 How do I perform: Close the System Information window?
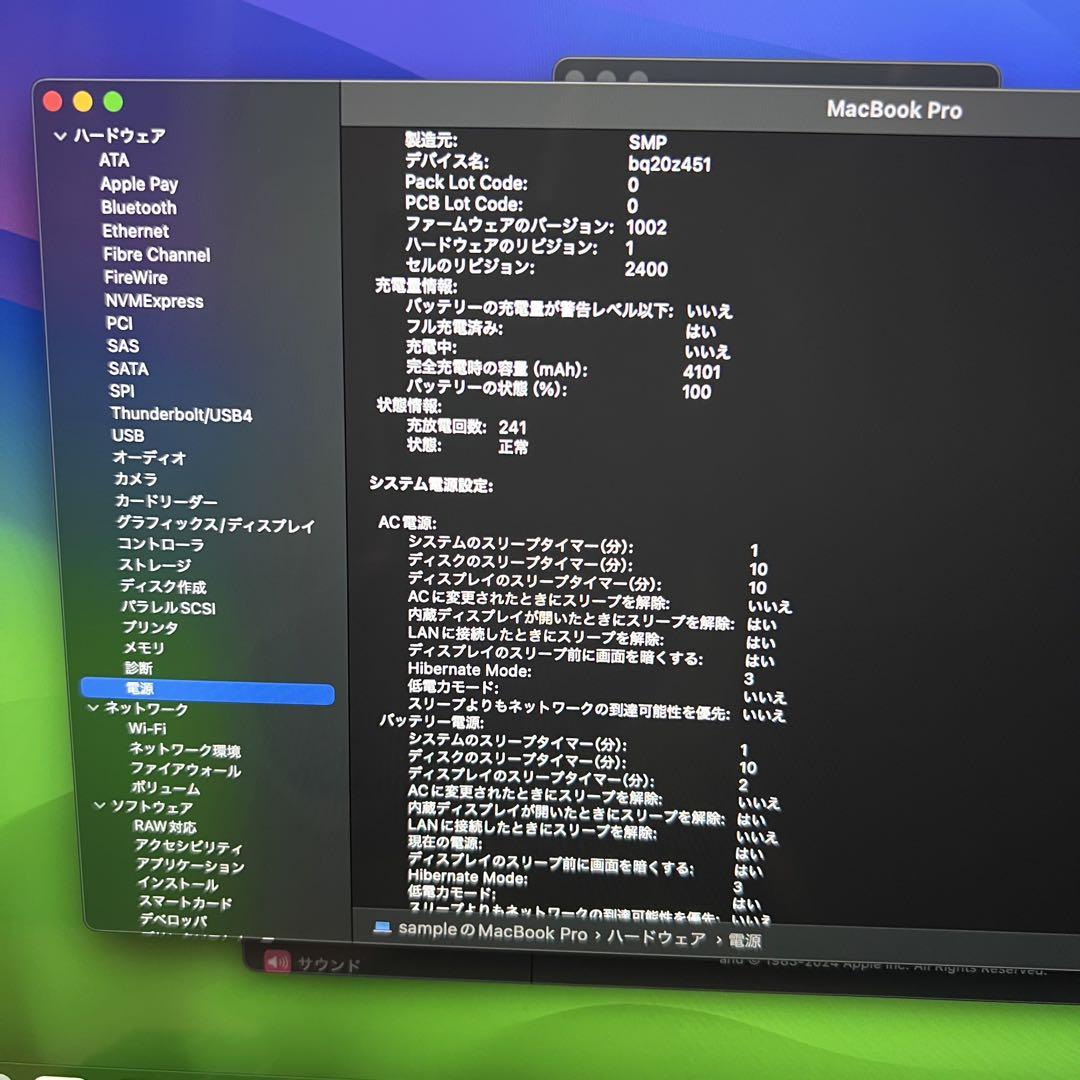(52, 101)
